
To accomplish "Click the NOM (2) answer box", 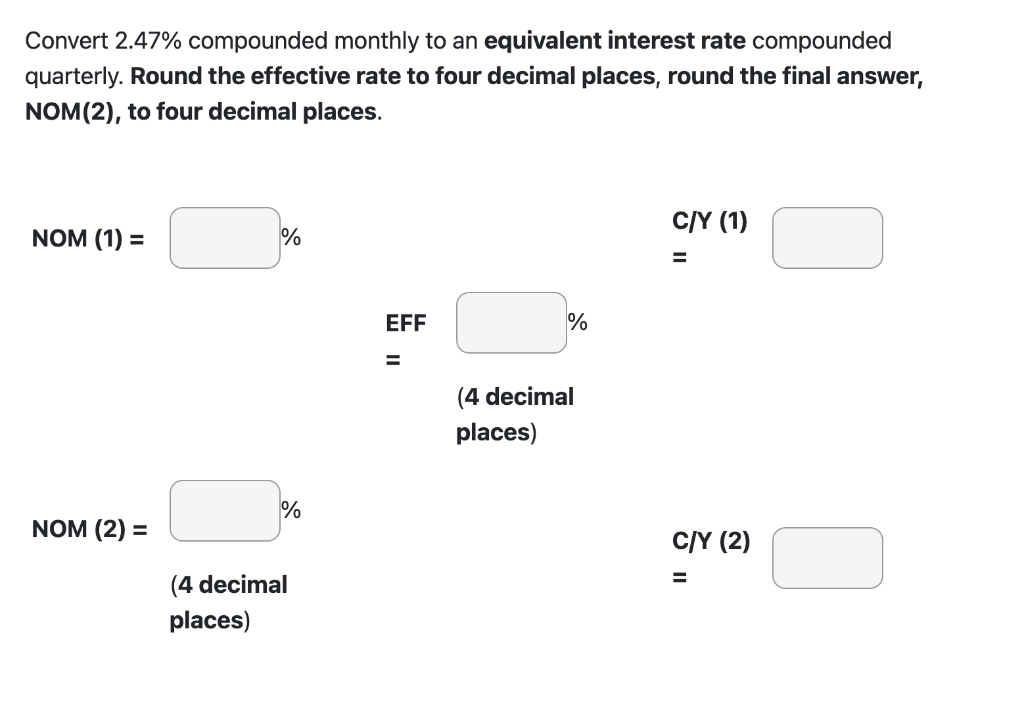I will 224,510.
